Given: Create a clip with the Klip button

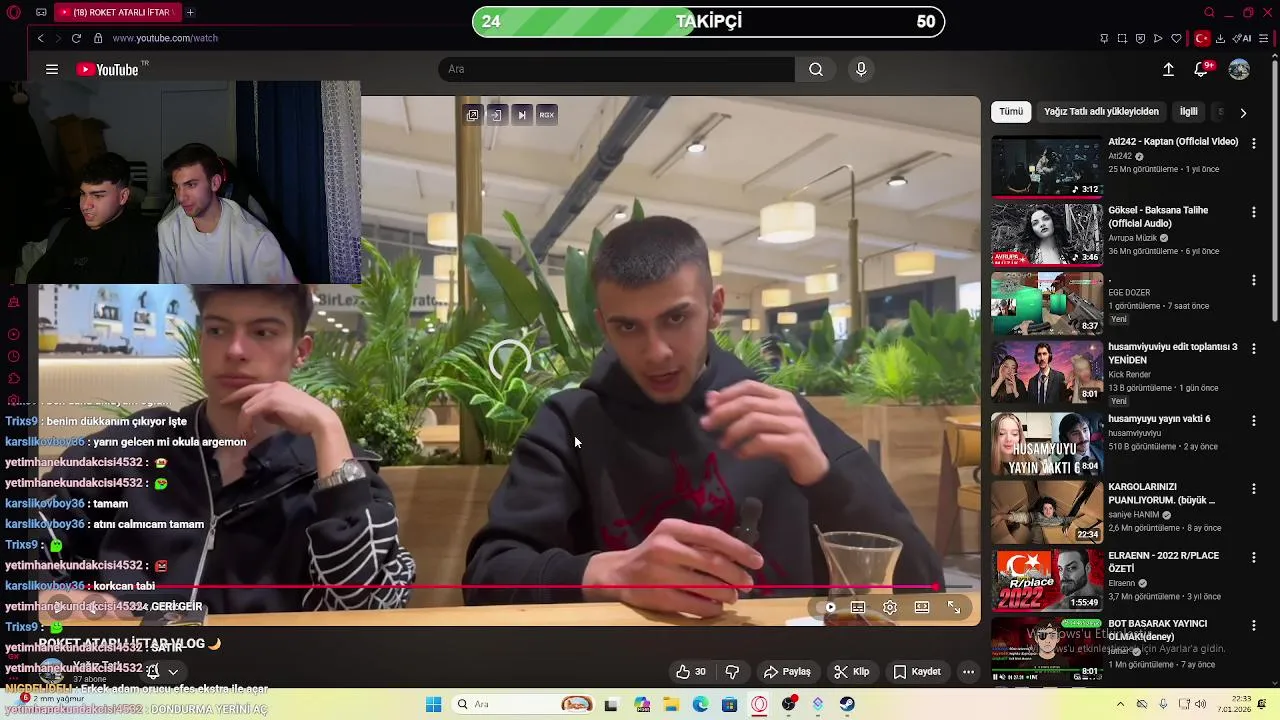Looking at the screenshot, I should (852, 672).
